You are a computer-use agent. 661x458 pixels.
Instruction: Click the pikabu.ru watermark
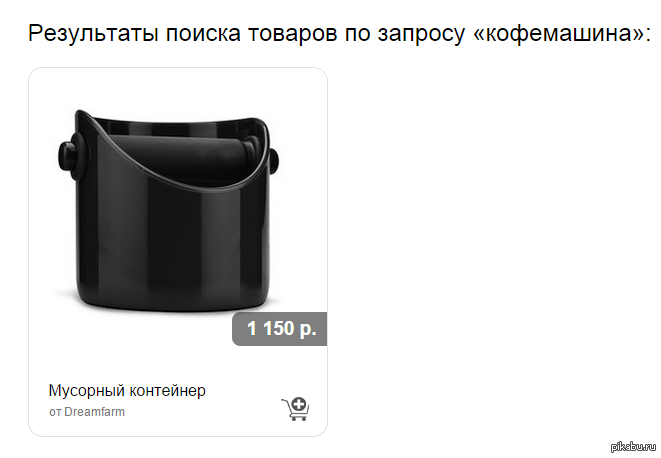point(634,447)
